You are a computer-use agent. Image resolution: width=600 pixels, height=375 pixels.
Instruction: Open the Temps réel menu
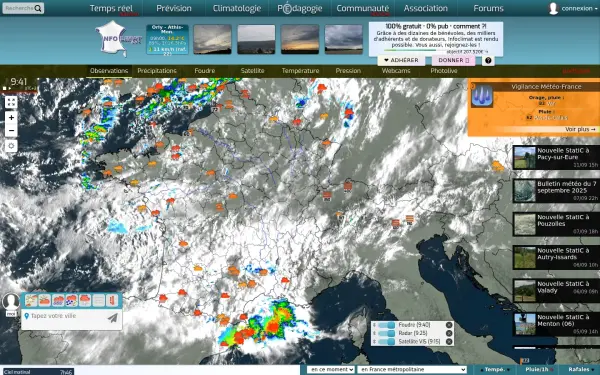tap(111, 8)
